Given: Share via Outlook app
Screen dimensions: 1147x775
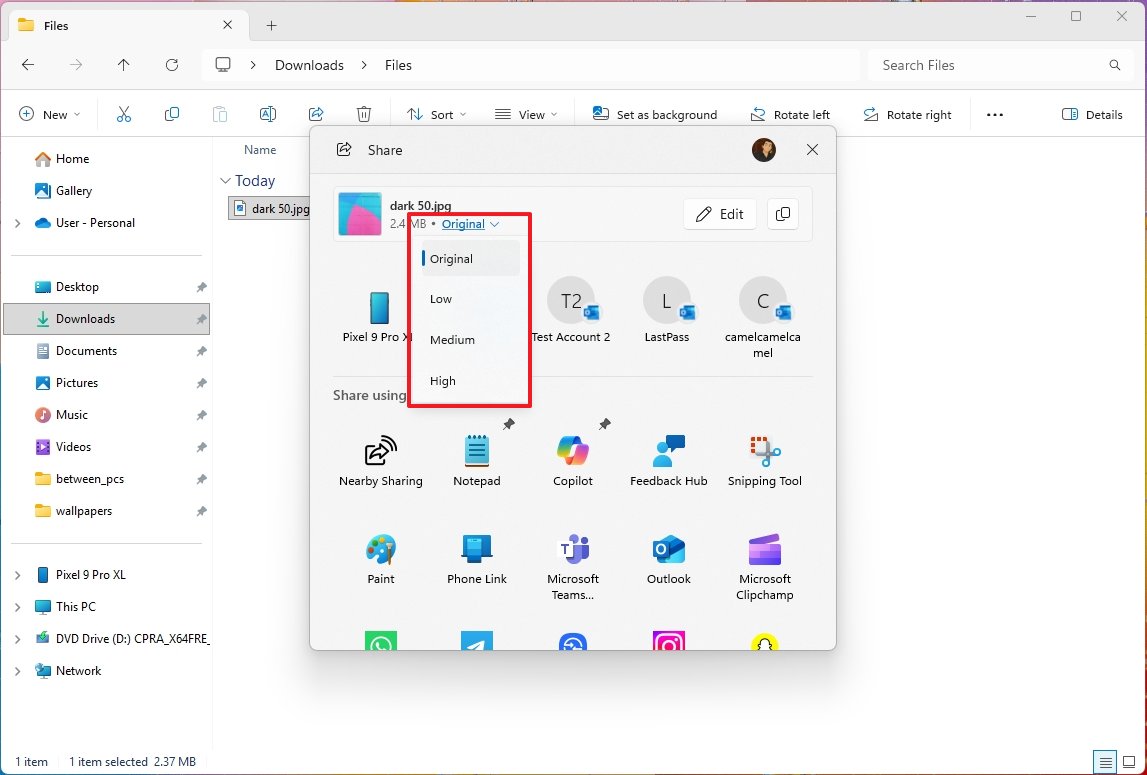Looking at the screenshot, I should 669,559.
